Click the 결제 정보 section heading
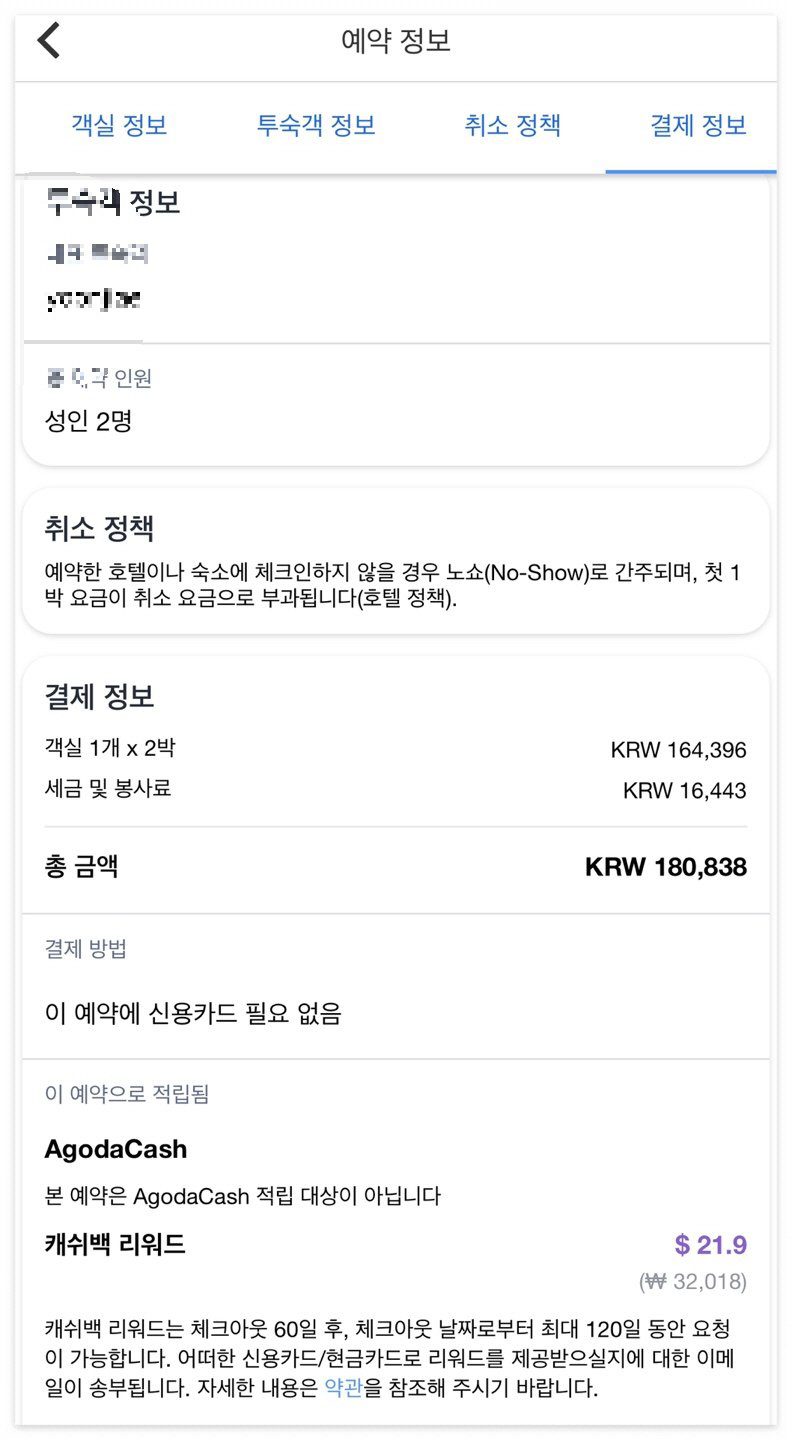Image resolution: width=792 pixels, height=1440 pixels. click(x=99, y=697)
